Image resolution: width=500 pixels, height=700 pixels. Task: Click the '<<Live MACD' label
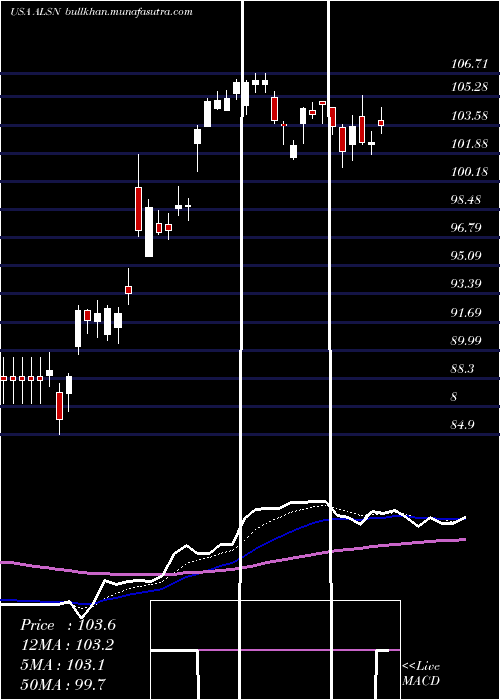point(421,674)
